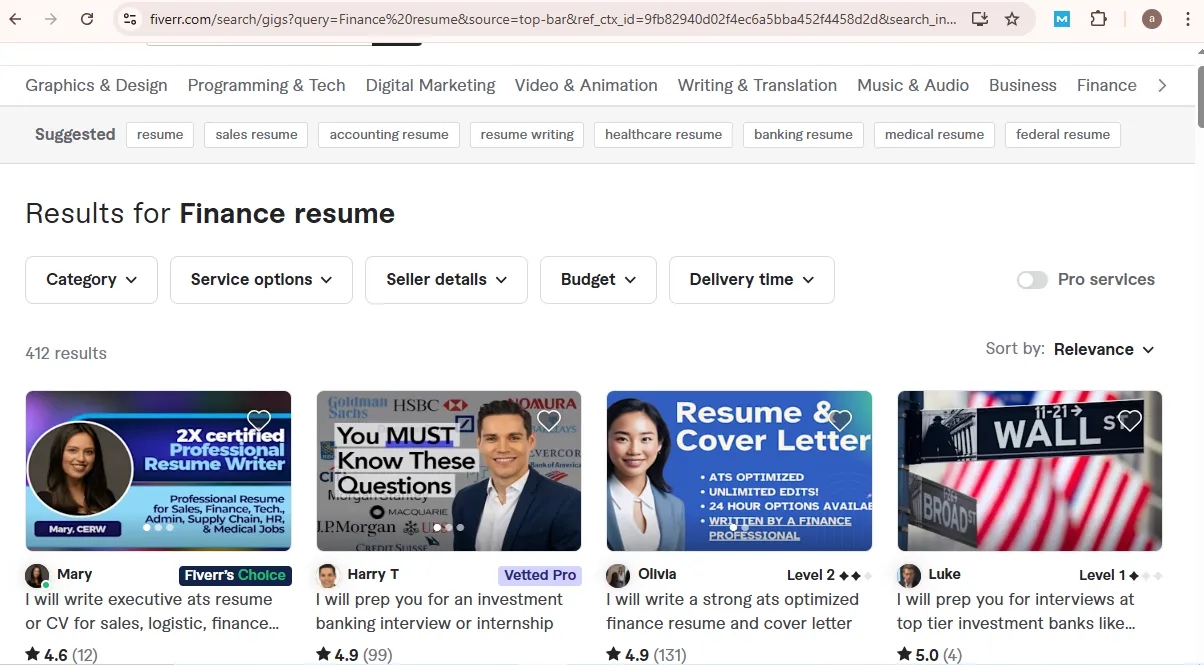Select suggested tag 'sales resume'

pyautogui.click(x=256, y=135)
